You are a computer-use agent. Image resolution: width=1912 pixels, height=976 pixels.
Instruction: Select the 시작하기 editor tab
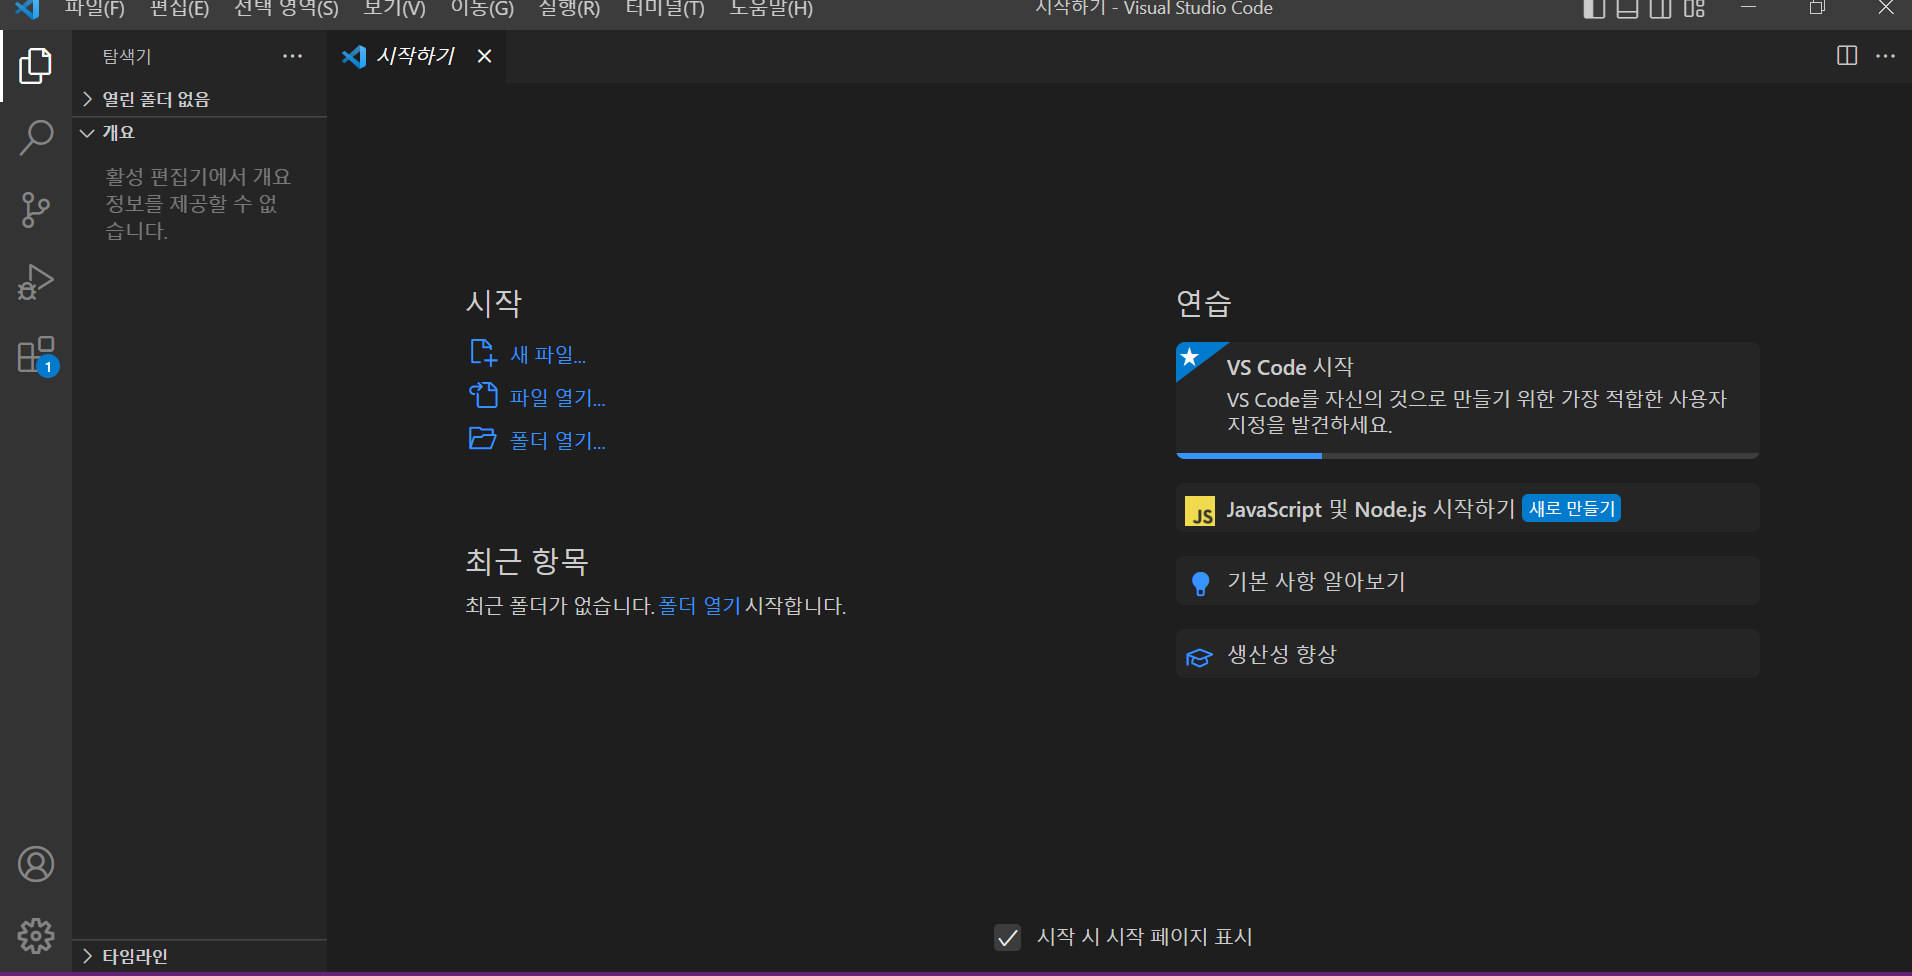[416, 56]
